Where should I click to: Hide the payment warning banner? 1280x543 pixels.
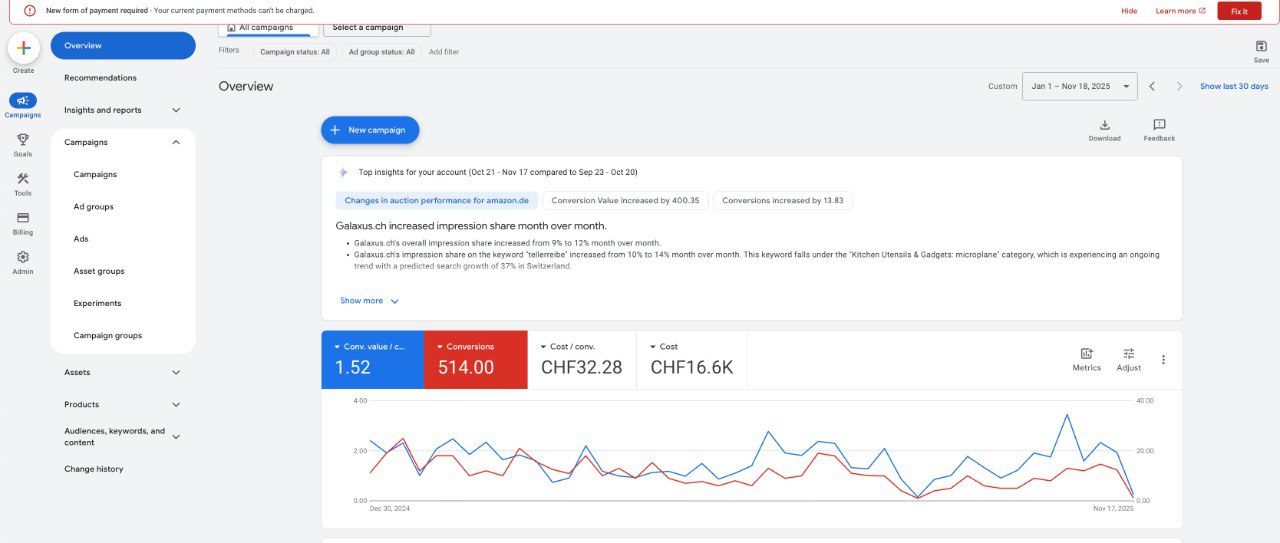[1129, 11]
